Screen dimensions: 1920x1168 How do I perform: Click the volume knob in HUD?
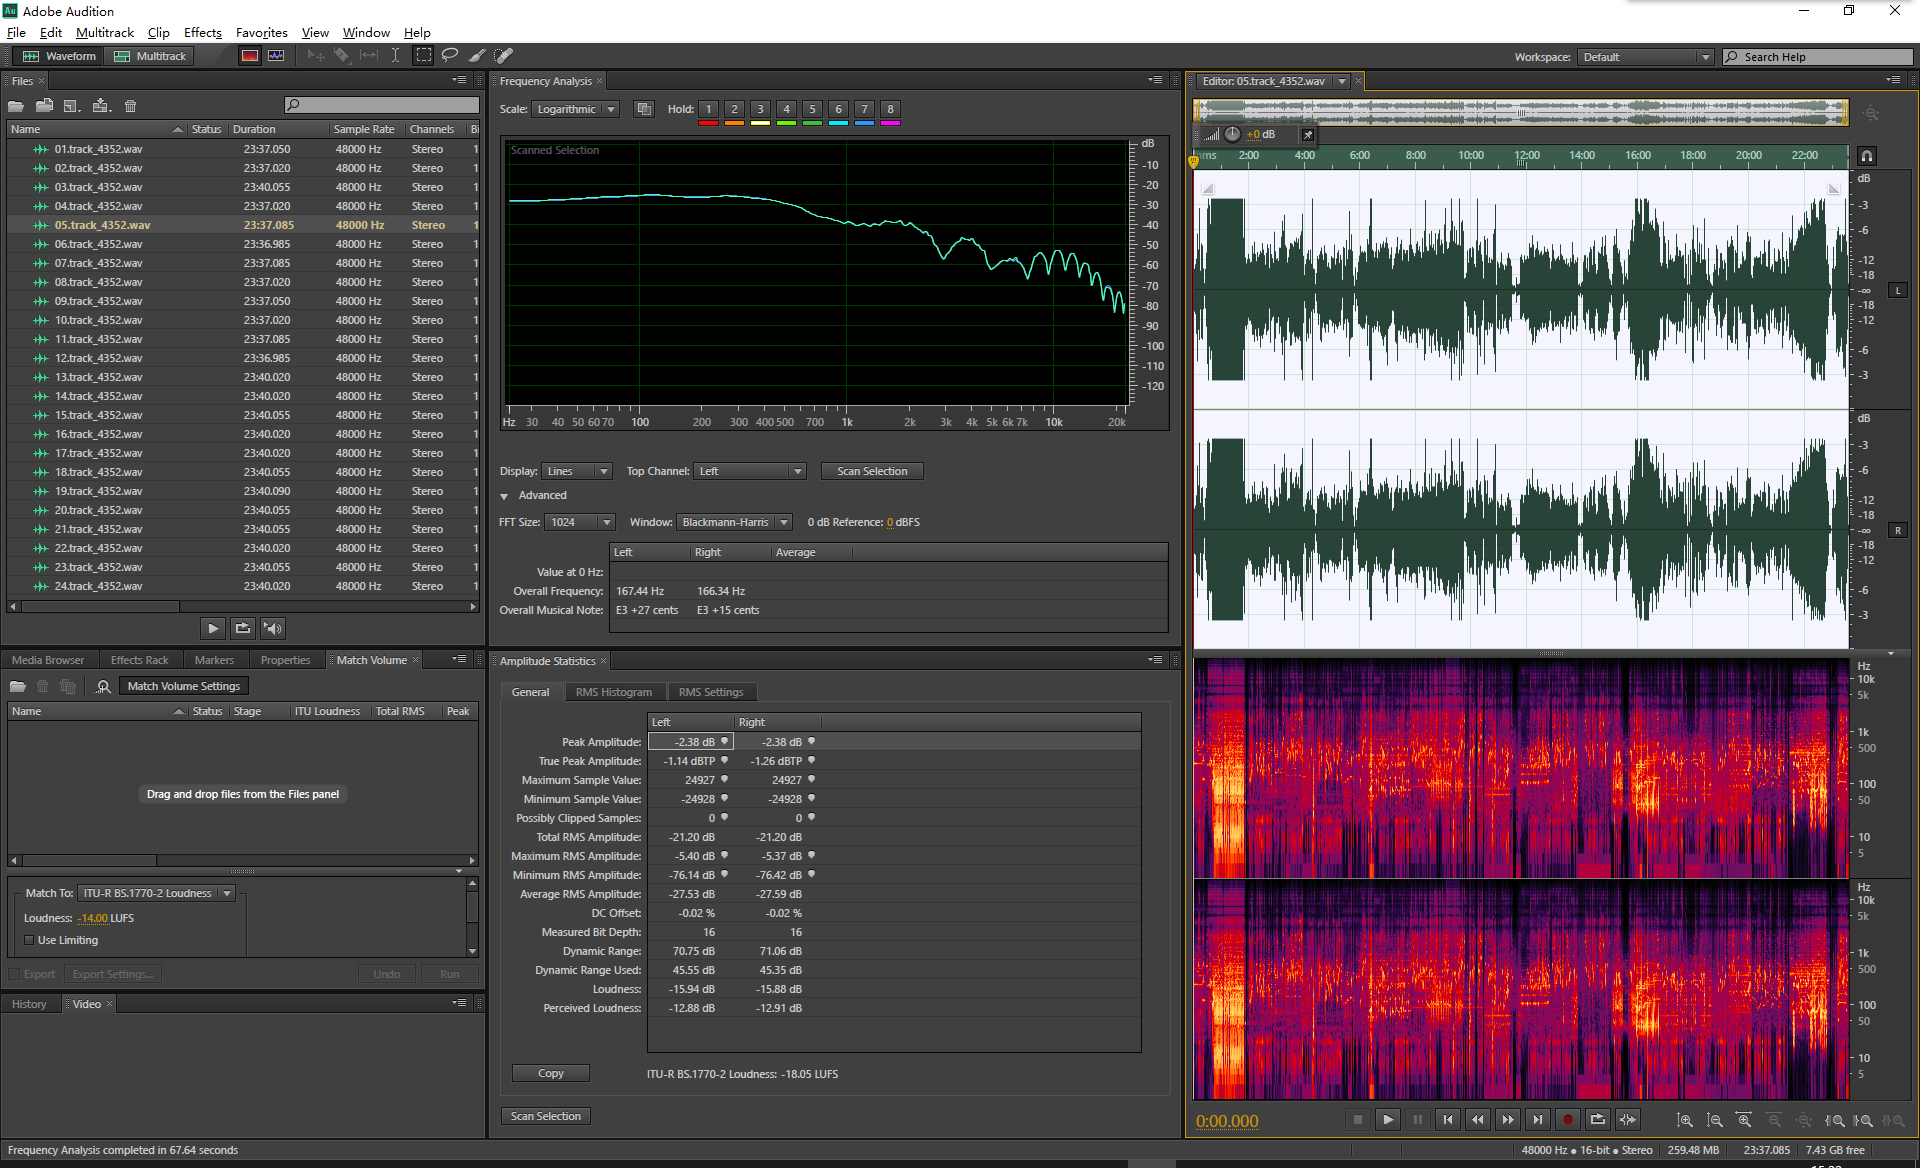[x=1232, y=134]
